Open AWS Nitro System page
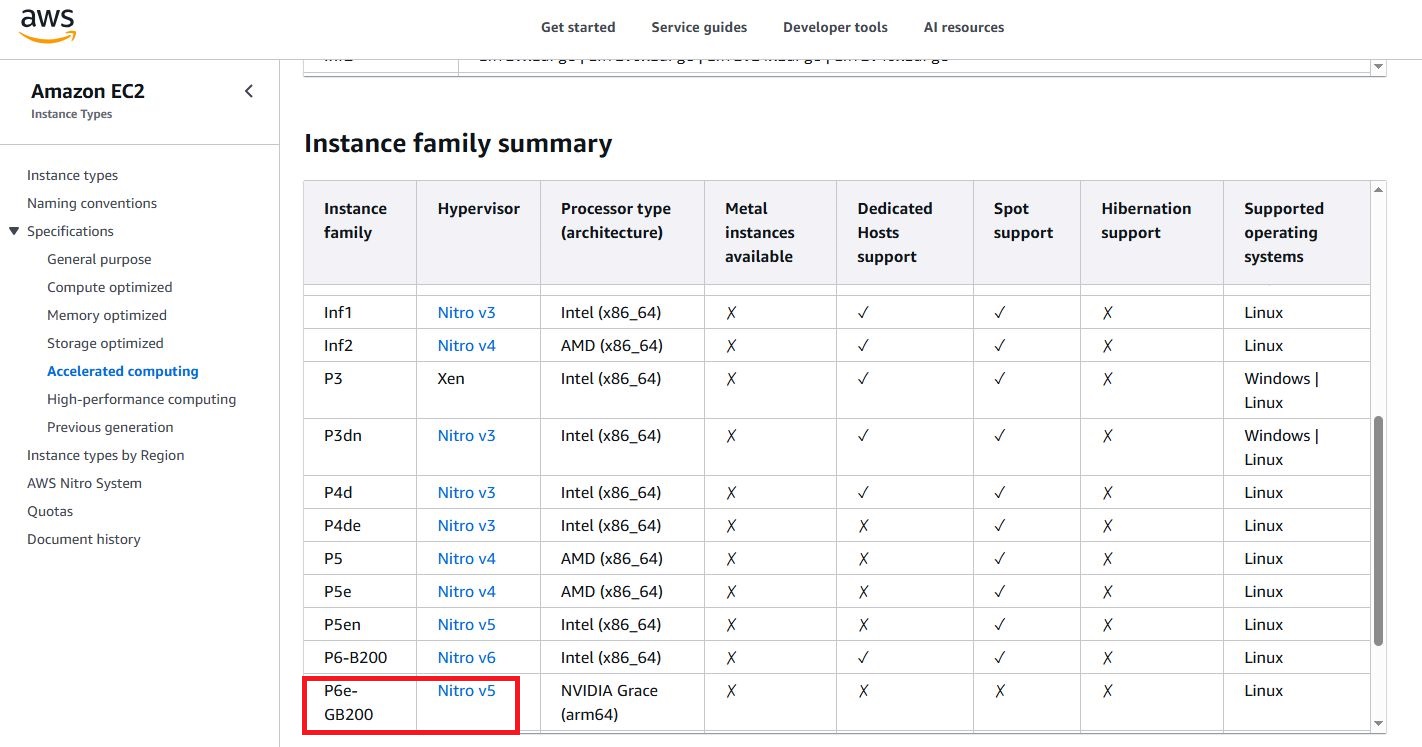This screenshot has width=1422, height=747. pos(84,483)
